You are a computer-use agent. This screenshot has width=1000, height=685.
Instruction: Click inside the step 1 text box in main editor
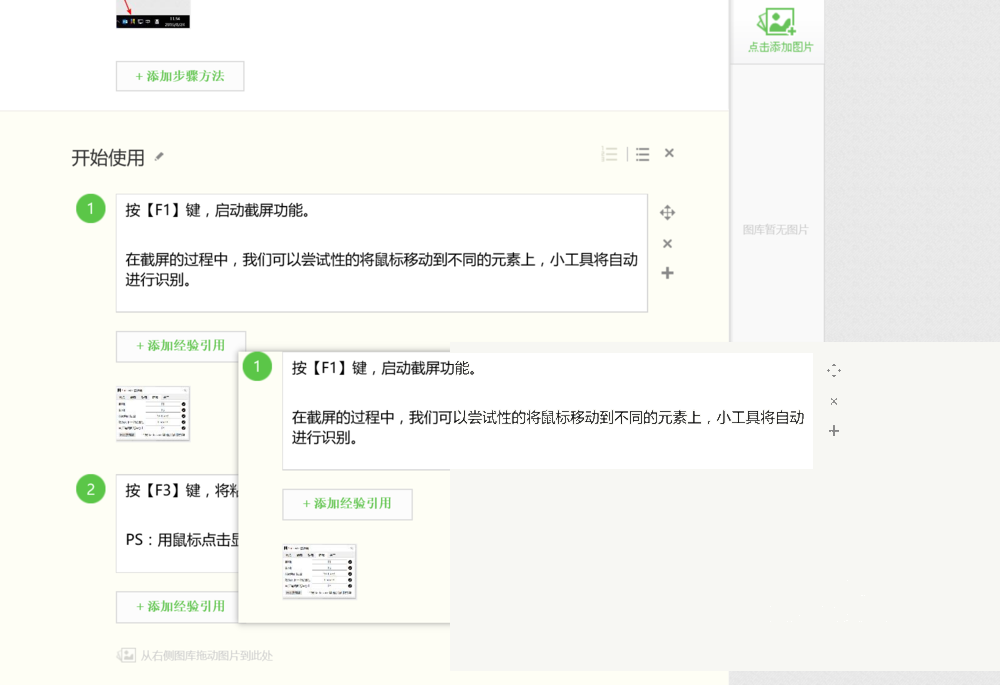coord(381,253)
